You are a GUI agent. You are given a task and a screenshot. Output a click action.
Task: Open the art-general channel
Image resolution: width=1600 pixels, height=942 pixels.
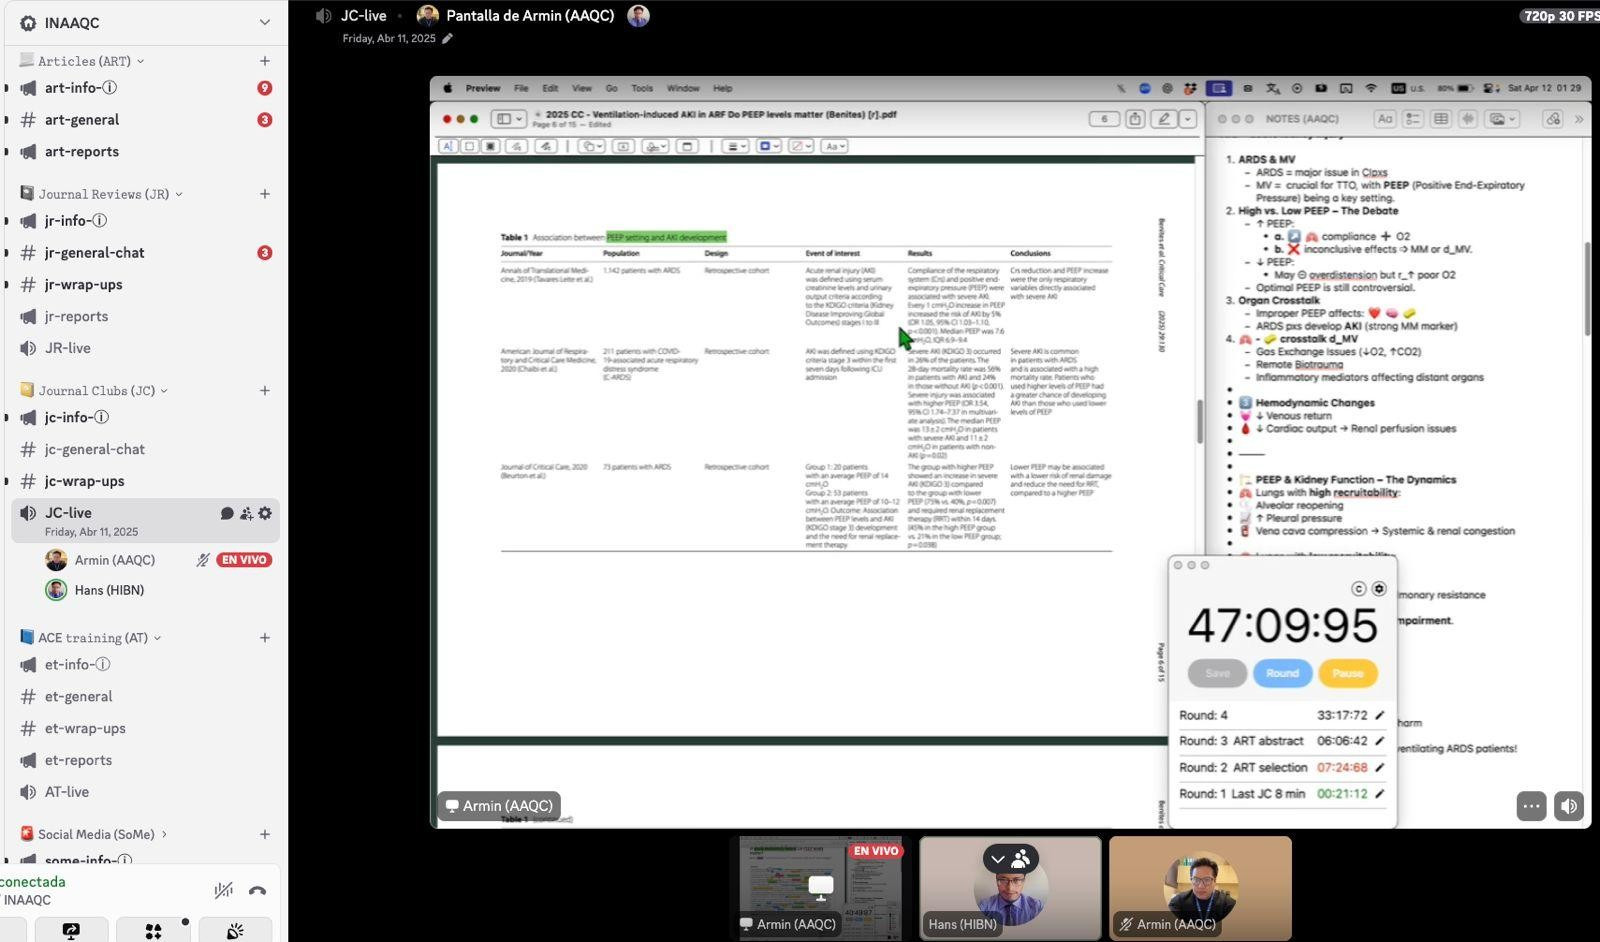(x=82, y=120)
